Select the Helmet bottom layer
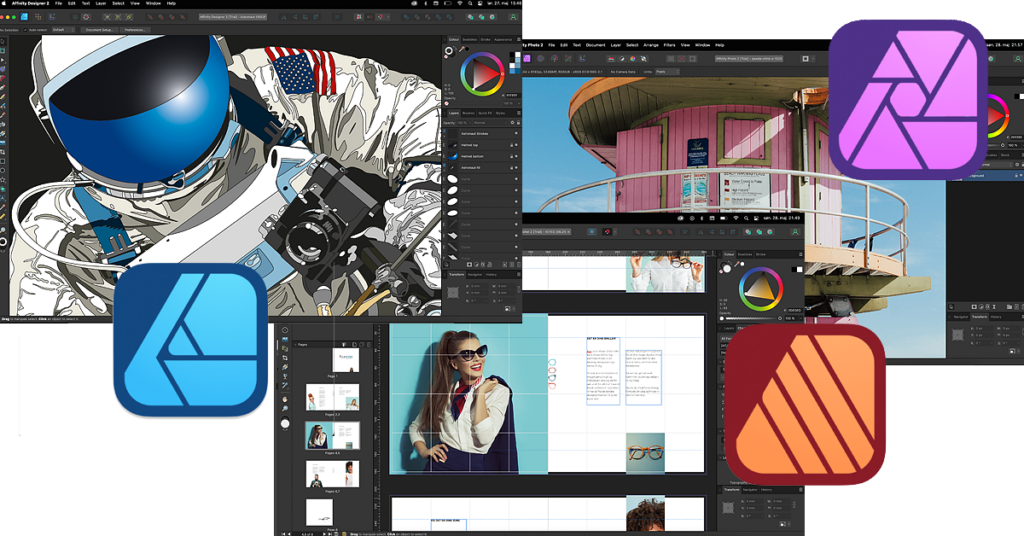This screenshot has height=536, width=1024. pyautogui.click(x=483, y=156)
